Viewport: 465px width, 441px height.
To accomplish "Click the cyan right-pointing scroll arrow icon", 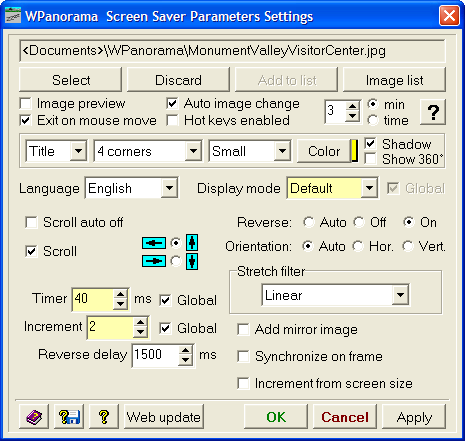I will pos(154,261).
